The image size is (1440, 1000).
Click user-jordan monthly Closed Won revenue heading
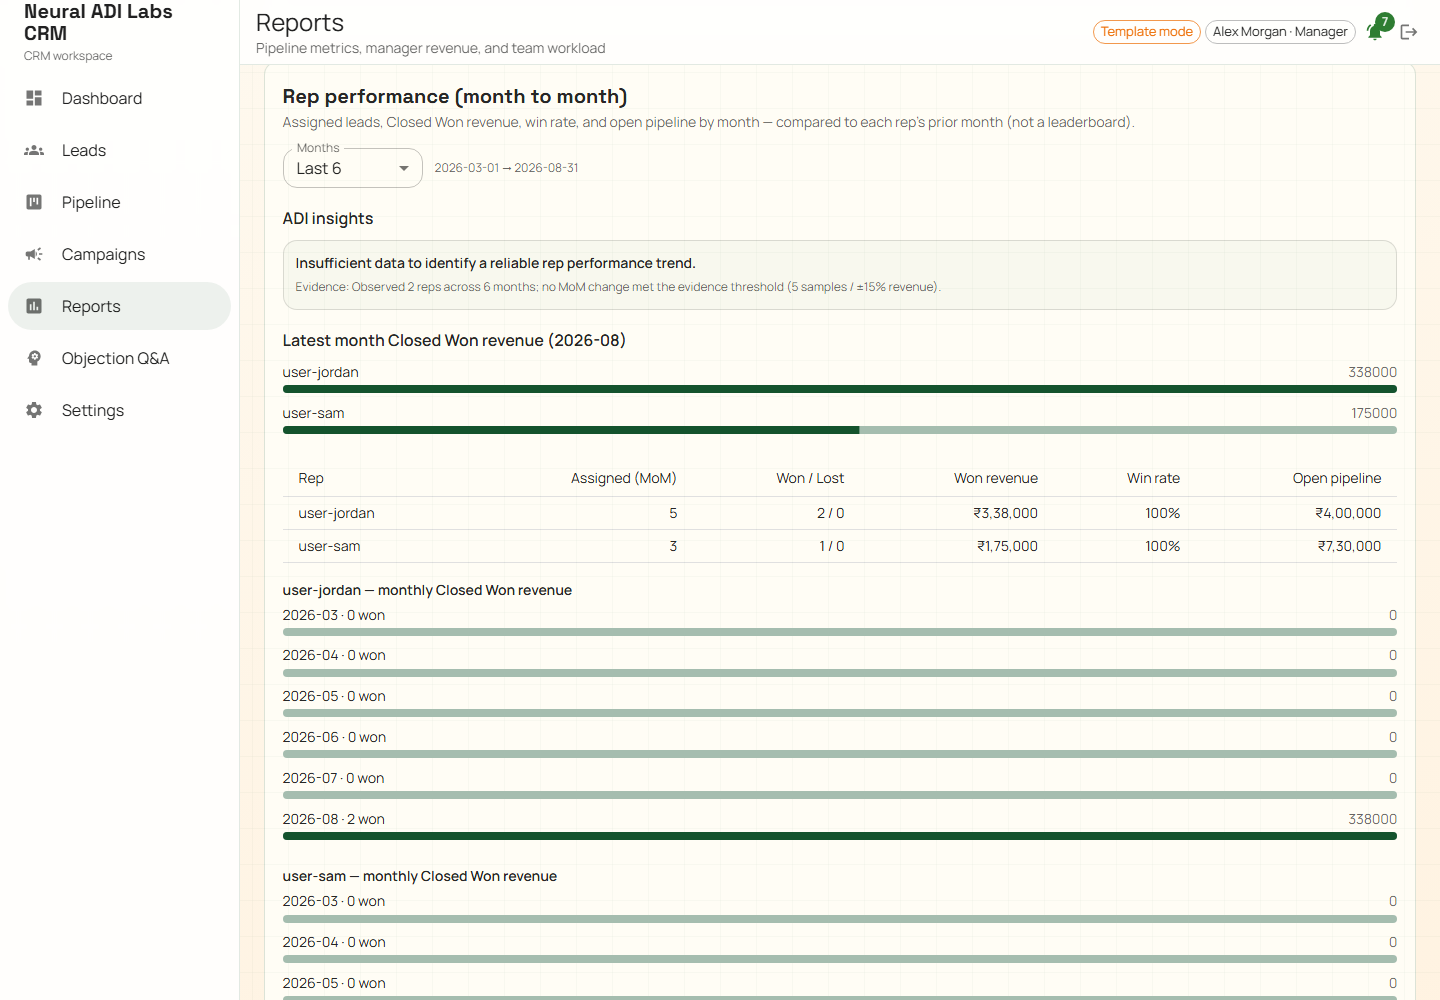(427, 590)
